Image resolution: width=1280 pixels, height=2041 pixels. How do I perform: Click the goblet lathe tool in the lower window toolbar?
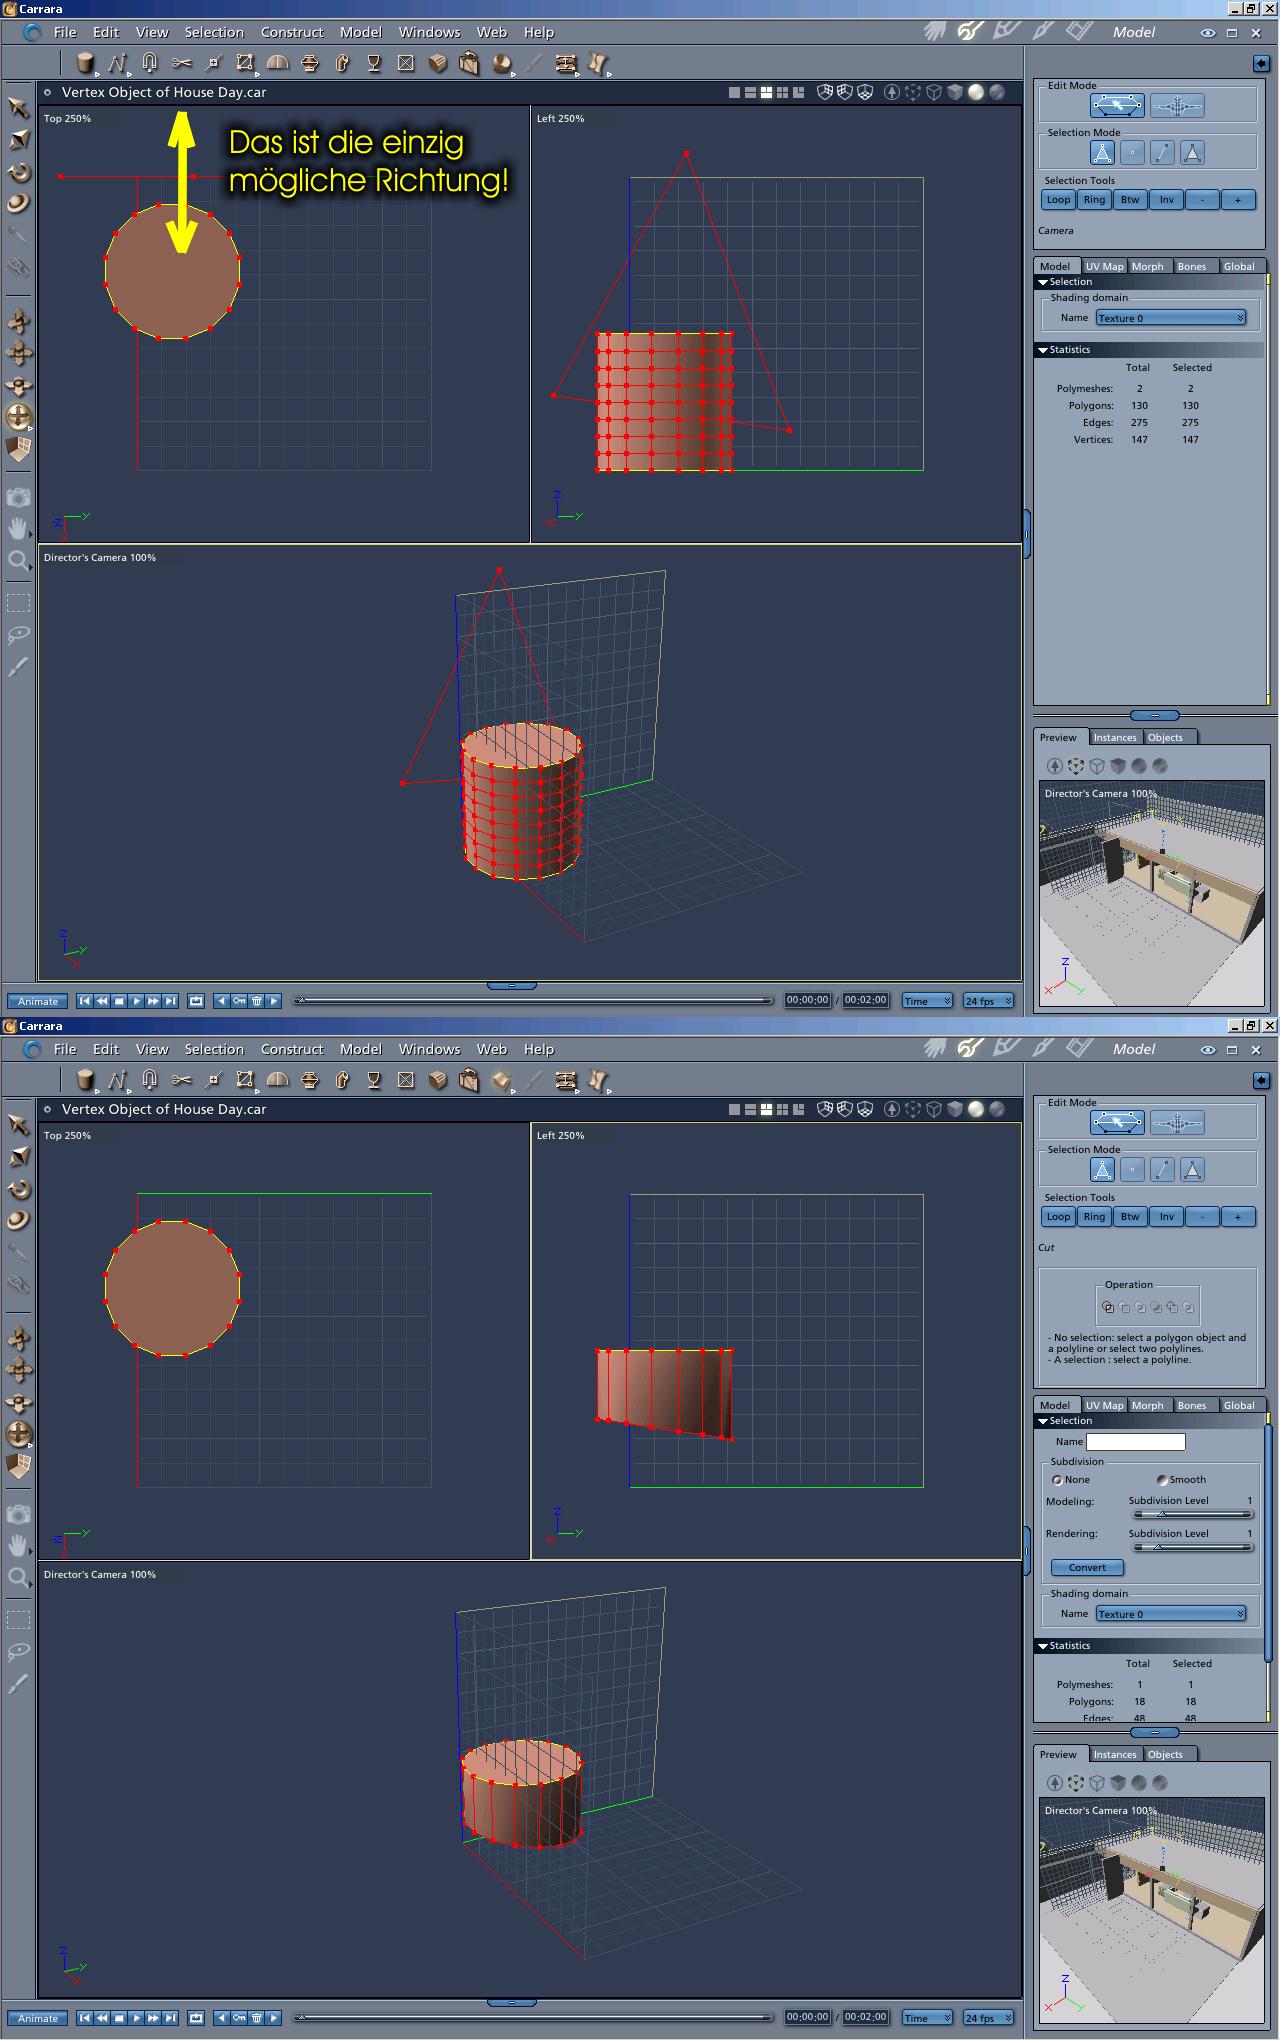click(374, 1080)
